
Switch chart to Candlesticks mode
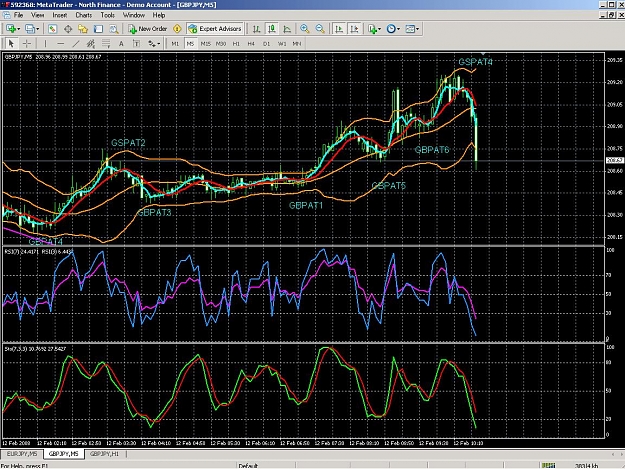tap(272, 29)
